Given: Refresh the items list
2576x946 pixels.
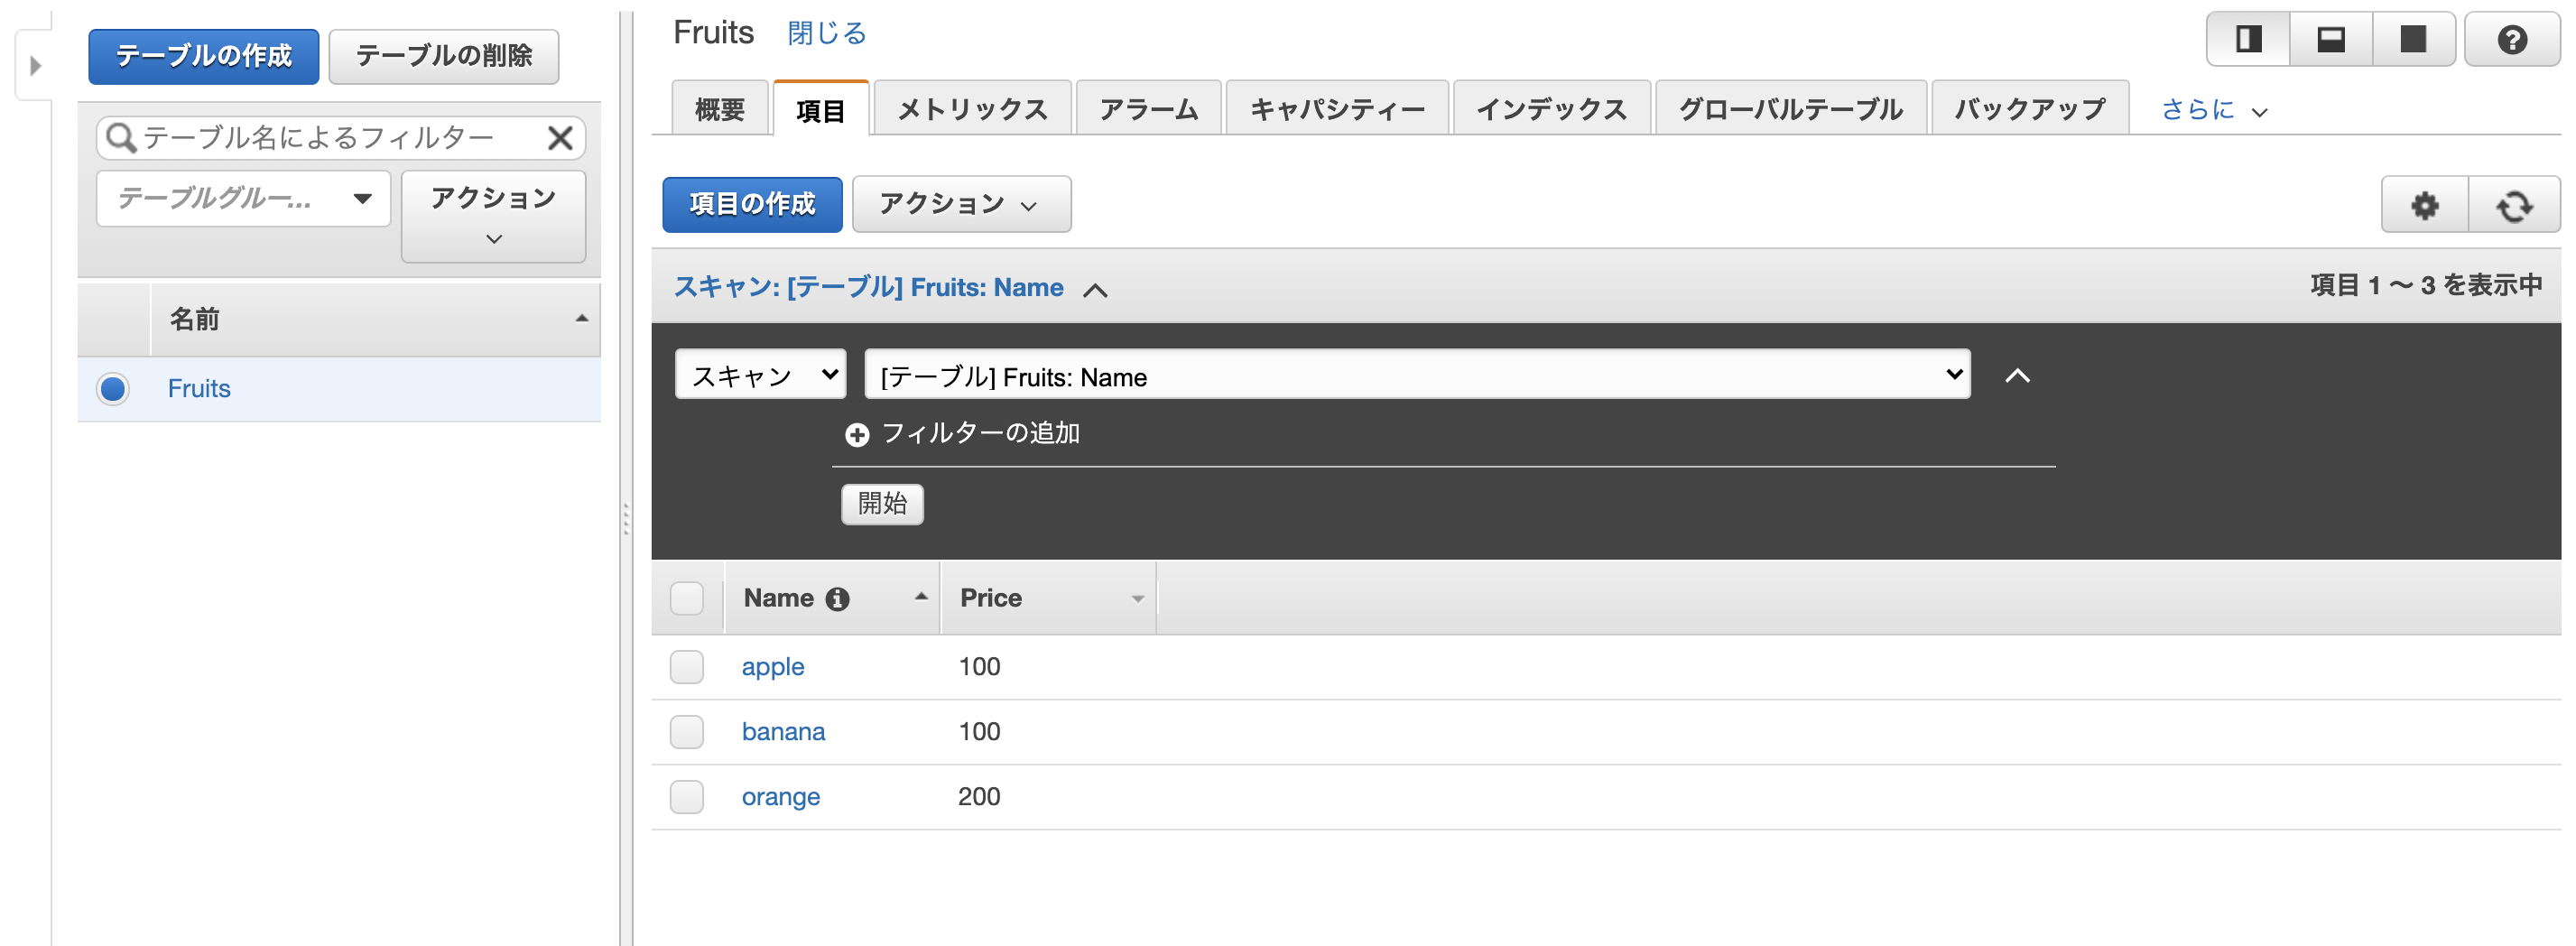Looking at the screenshot, I should tap(2514, 205).
